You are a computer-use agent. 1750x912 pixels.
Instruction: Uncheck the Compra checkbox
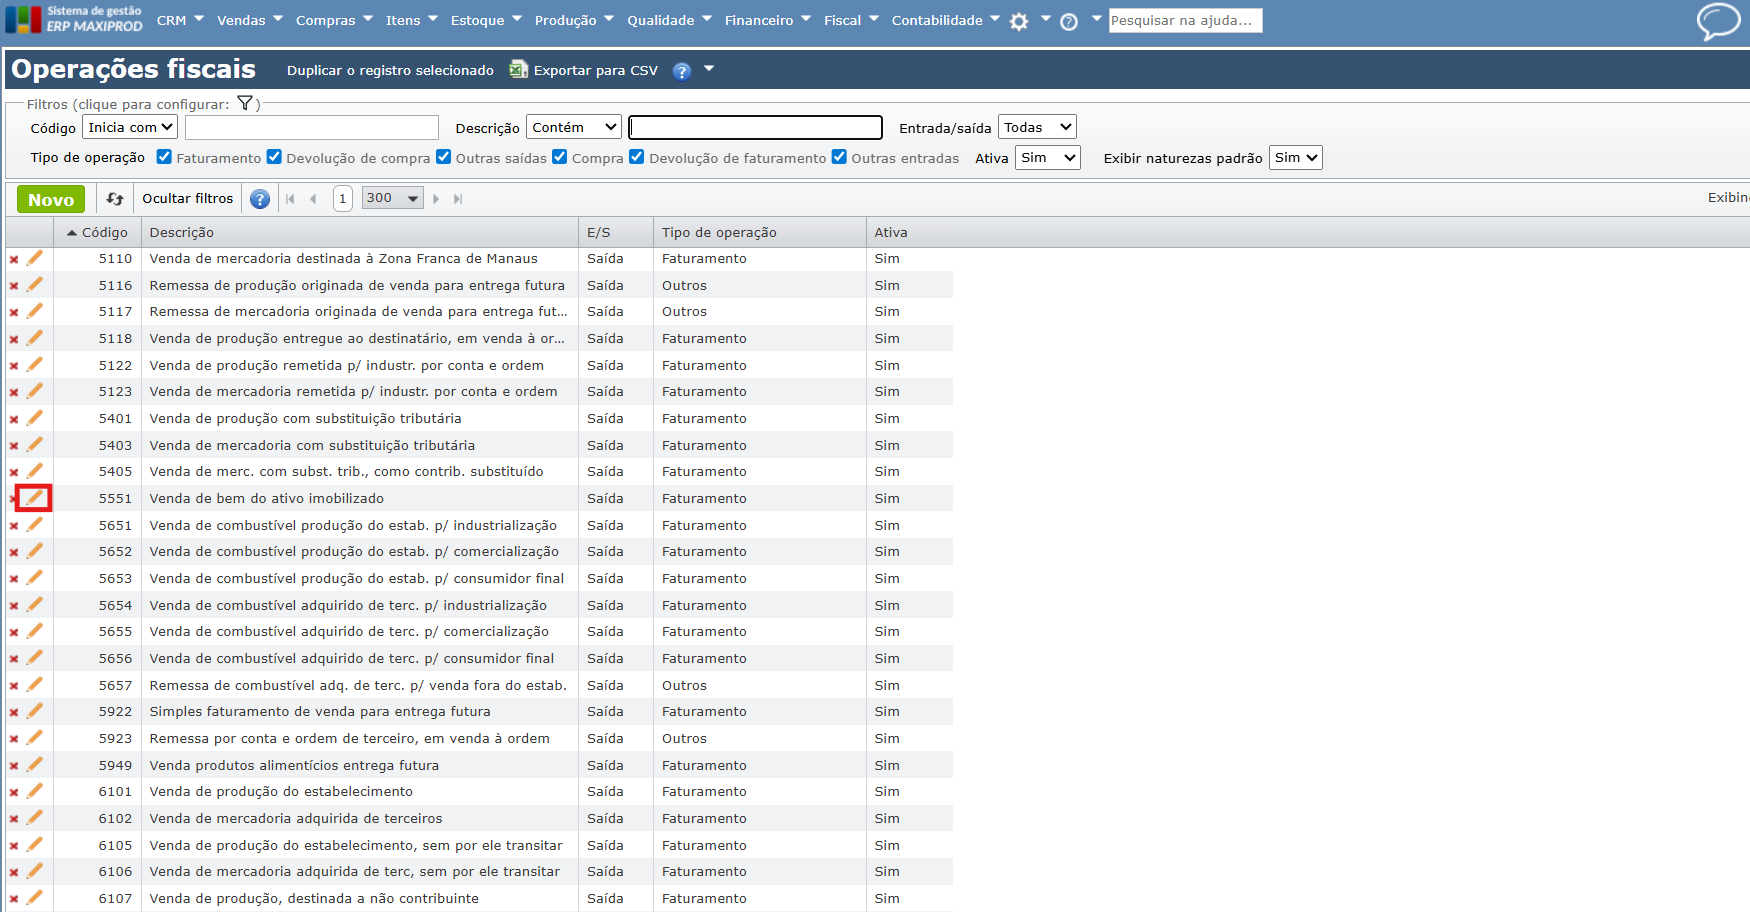pyautogui.click(x=560, y=157)
